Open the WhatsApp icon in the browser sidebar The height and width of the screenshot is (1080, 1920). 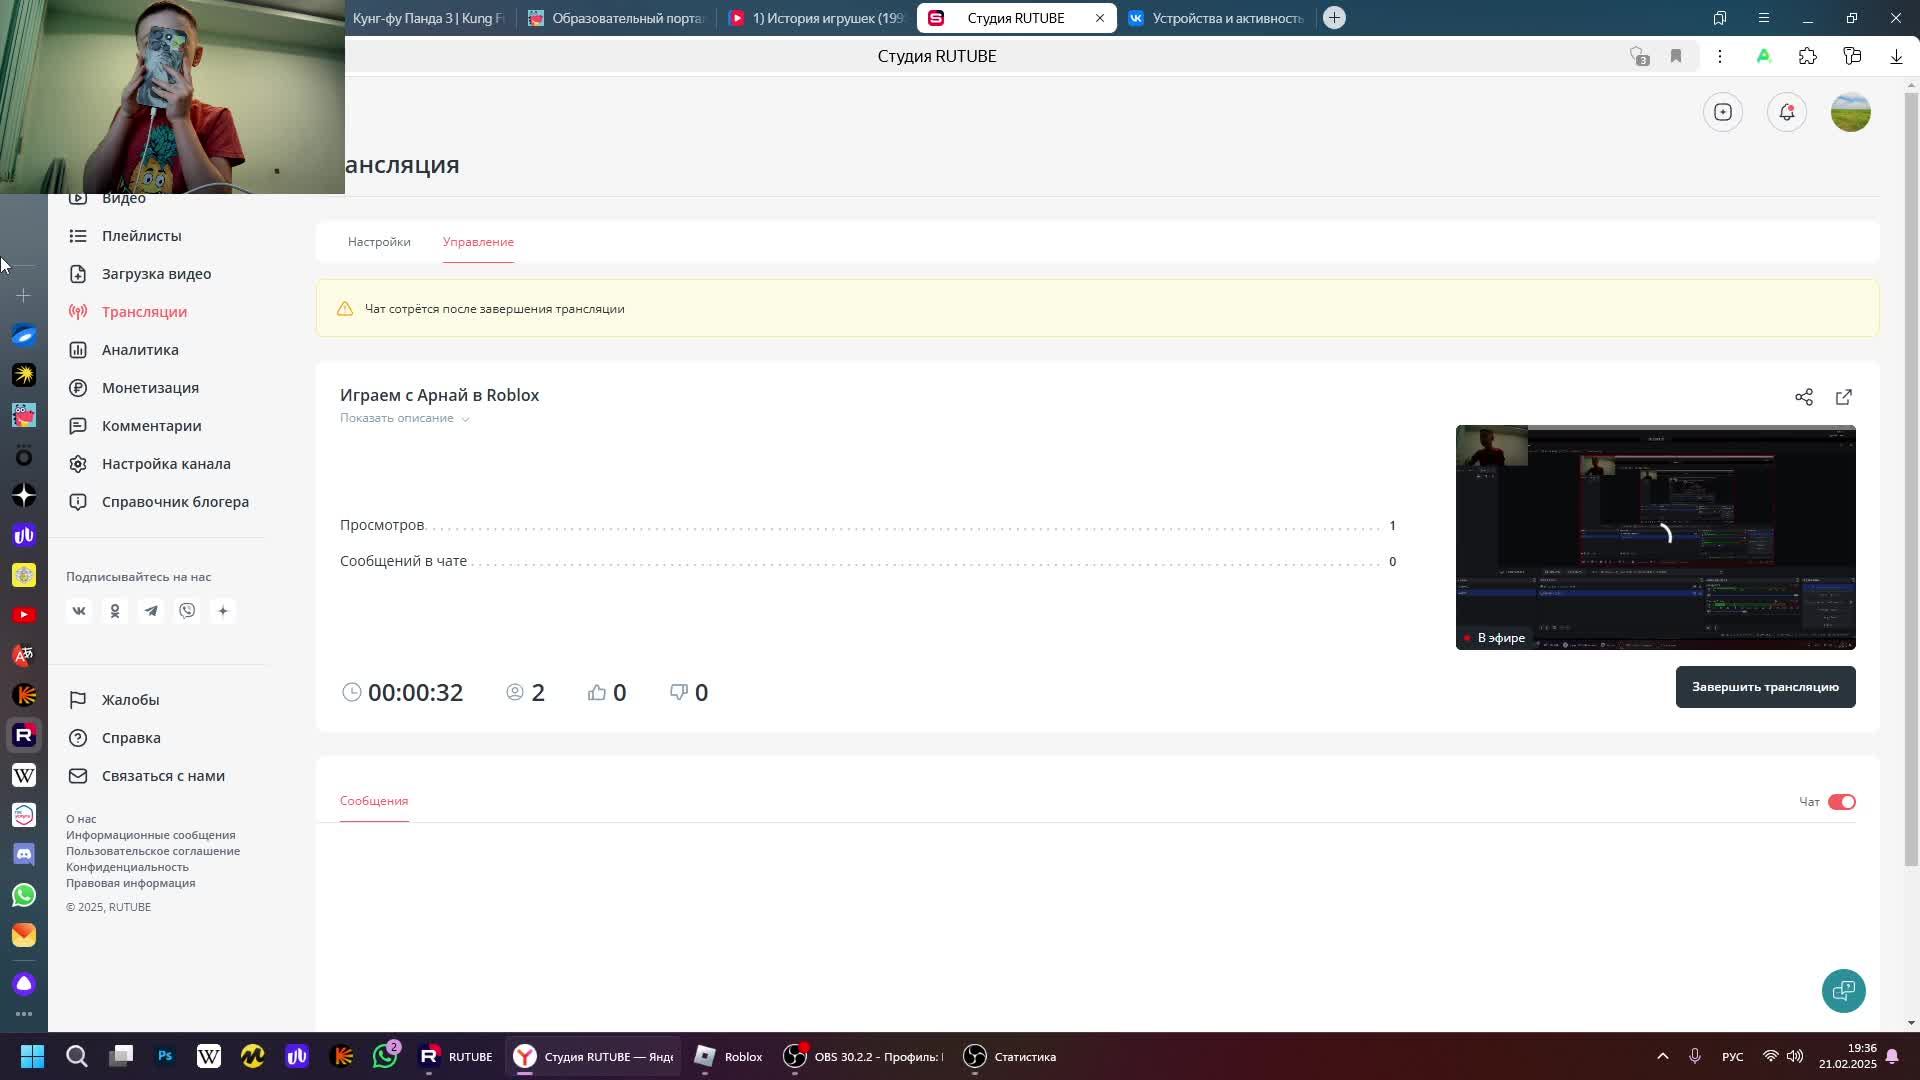point(24,895)
